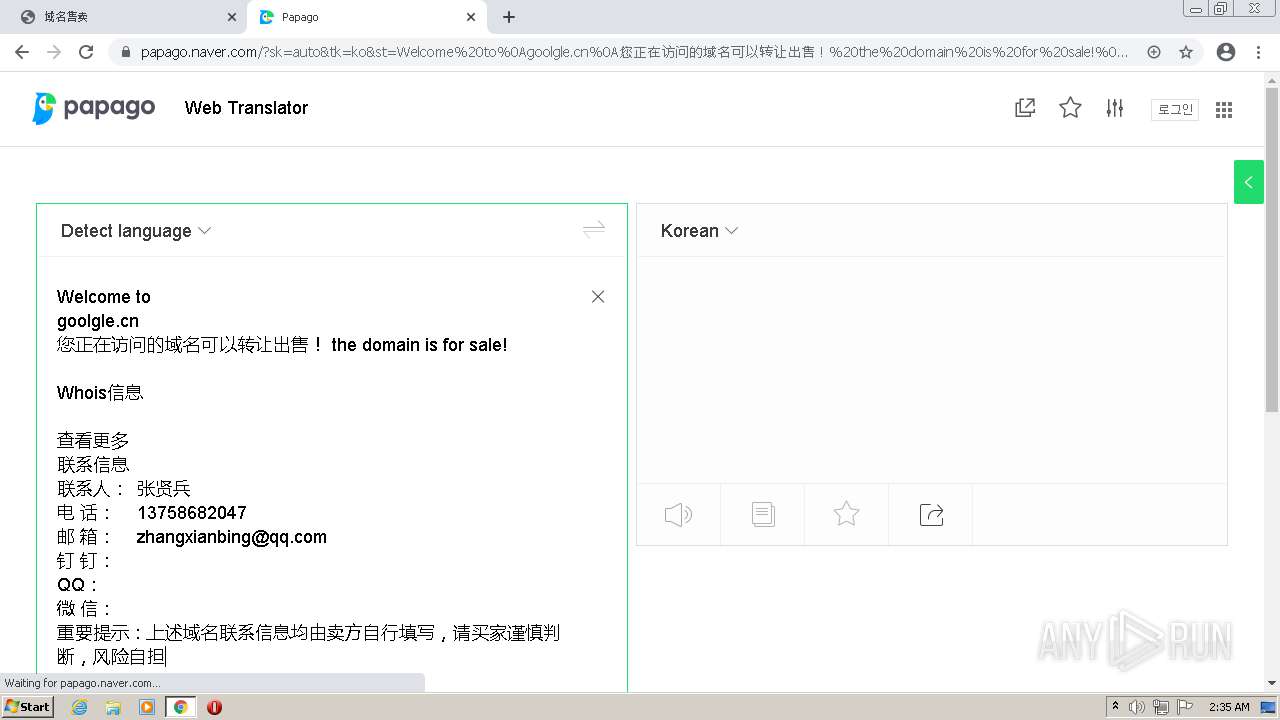Click the address bar URL

coord(635,52)
